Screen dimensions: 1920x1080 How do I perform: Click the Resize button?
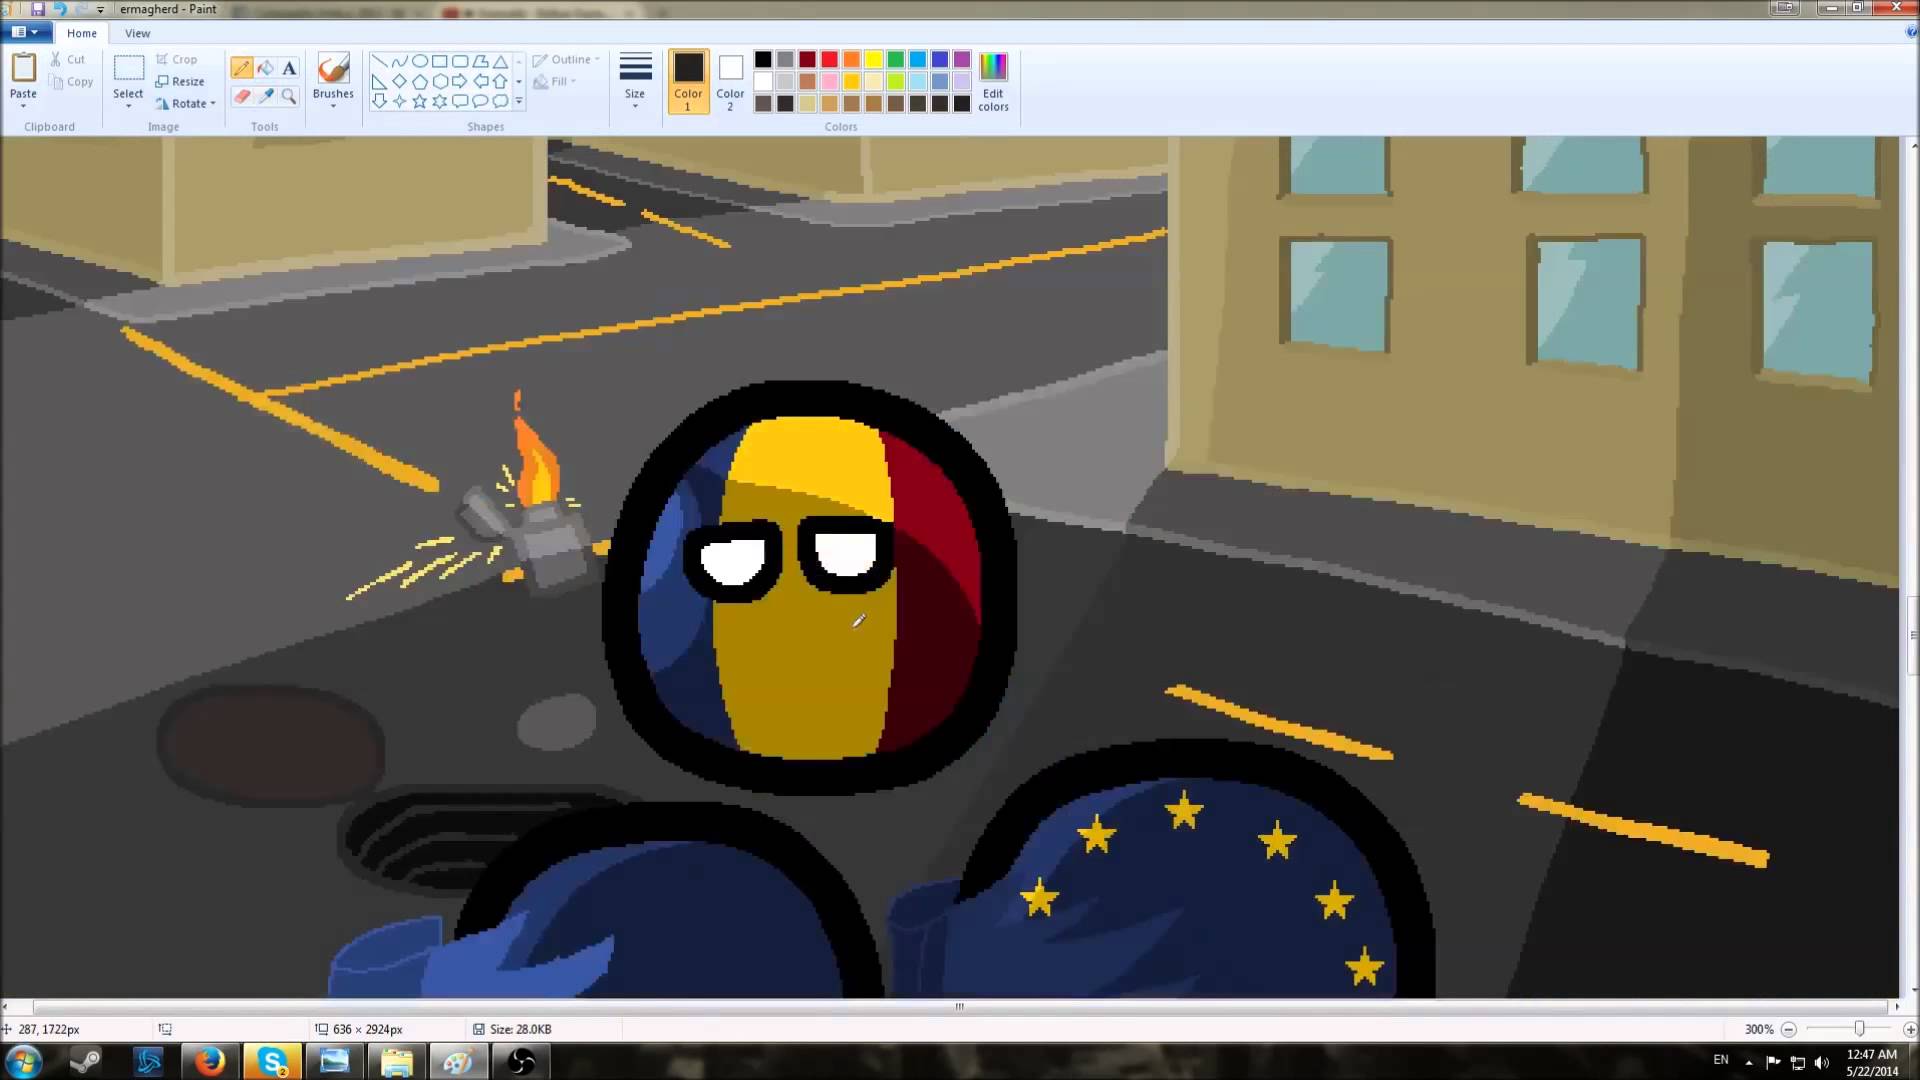tap(180, 81)
